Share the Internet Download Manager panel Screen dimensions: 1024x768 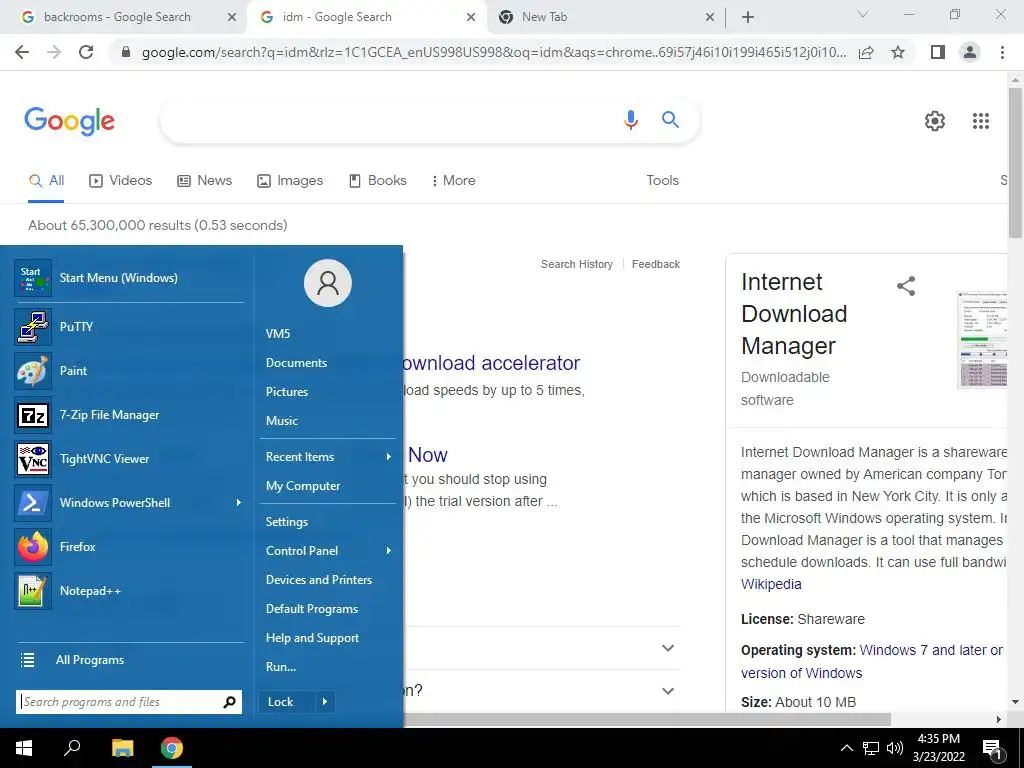(x=906, y=286)
